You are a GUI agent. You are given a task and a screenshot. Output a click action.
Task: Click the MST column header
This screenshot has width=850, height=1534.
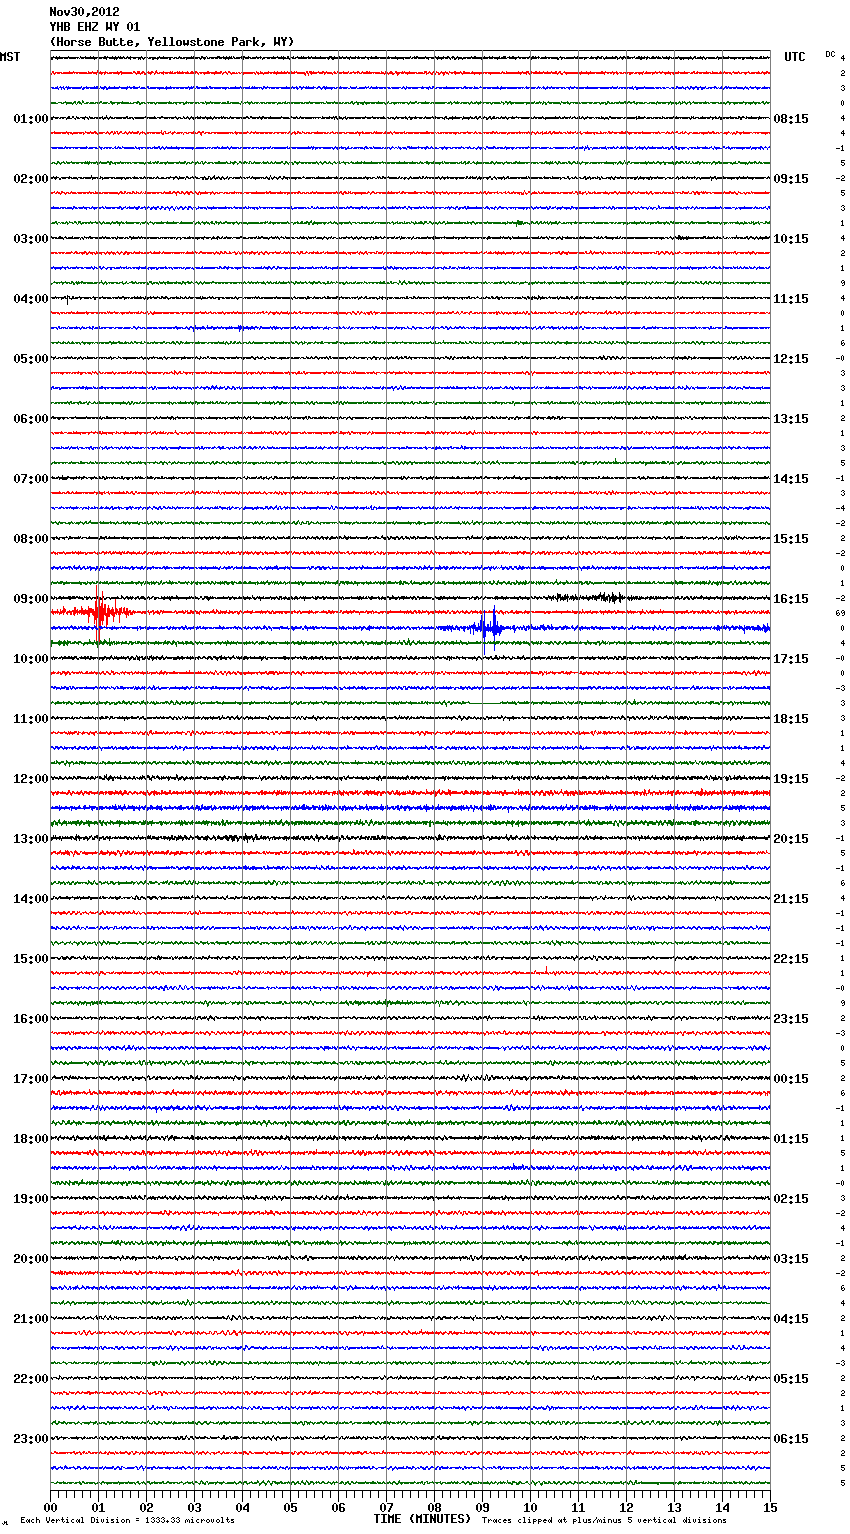[x=10, y=57]
